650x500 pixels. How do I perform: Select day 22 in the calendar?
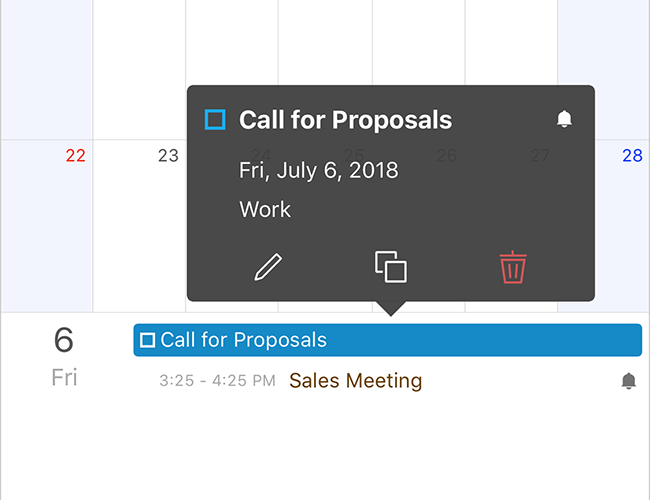click(x=76, y=156)
